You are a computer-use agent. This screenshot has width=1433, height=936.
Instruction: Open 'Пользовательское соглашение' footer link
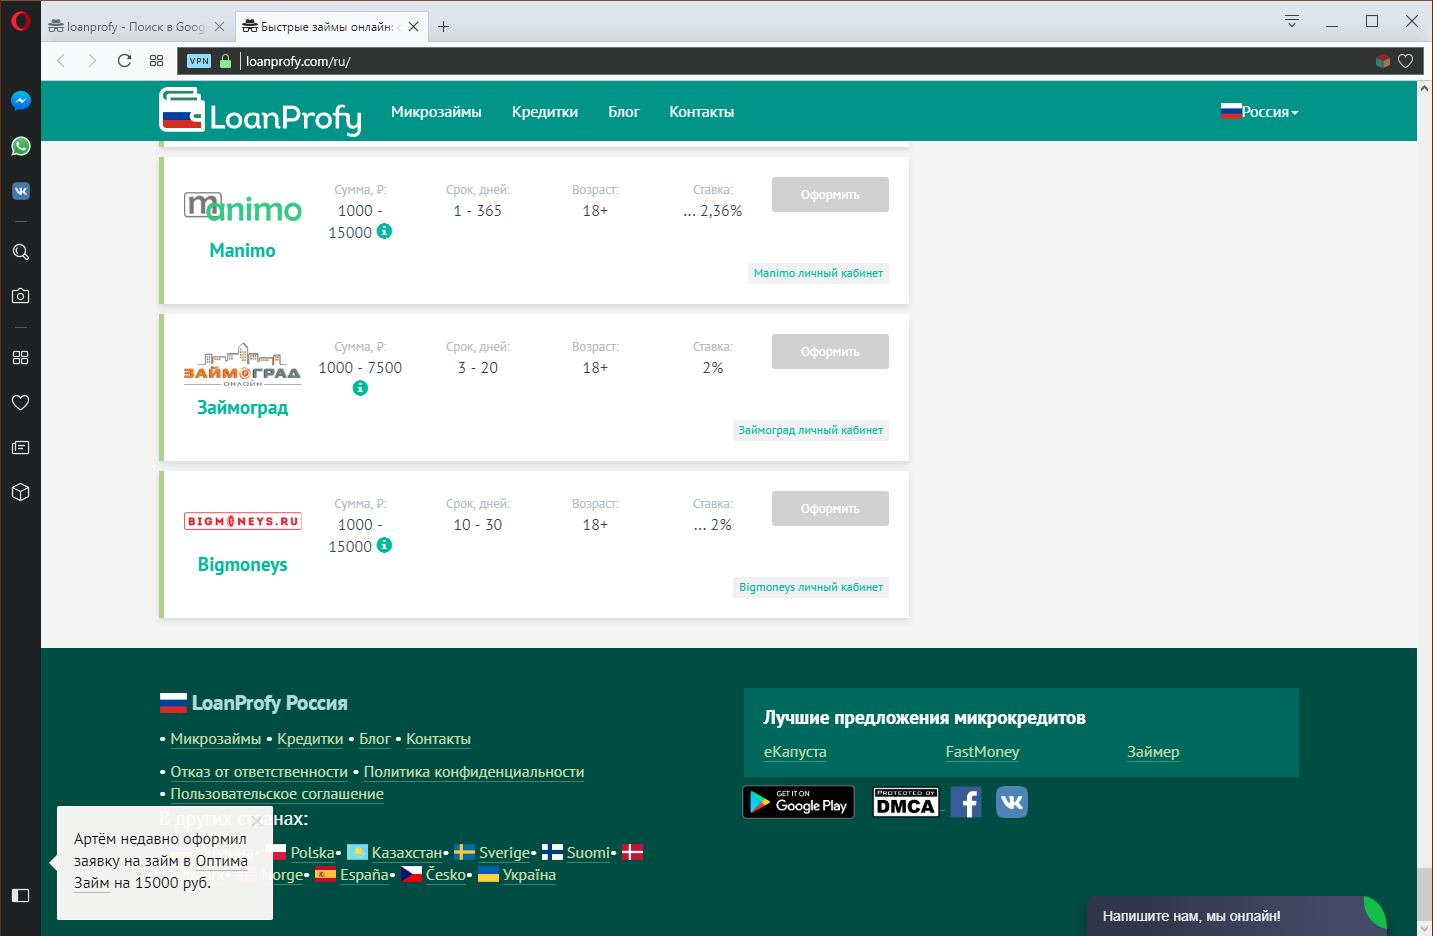pyautogui.click(x=277, y=794)
